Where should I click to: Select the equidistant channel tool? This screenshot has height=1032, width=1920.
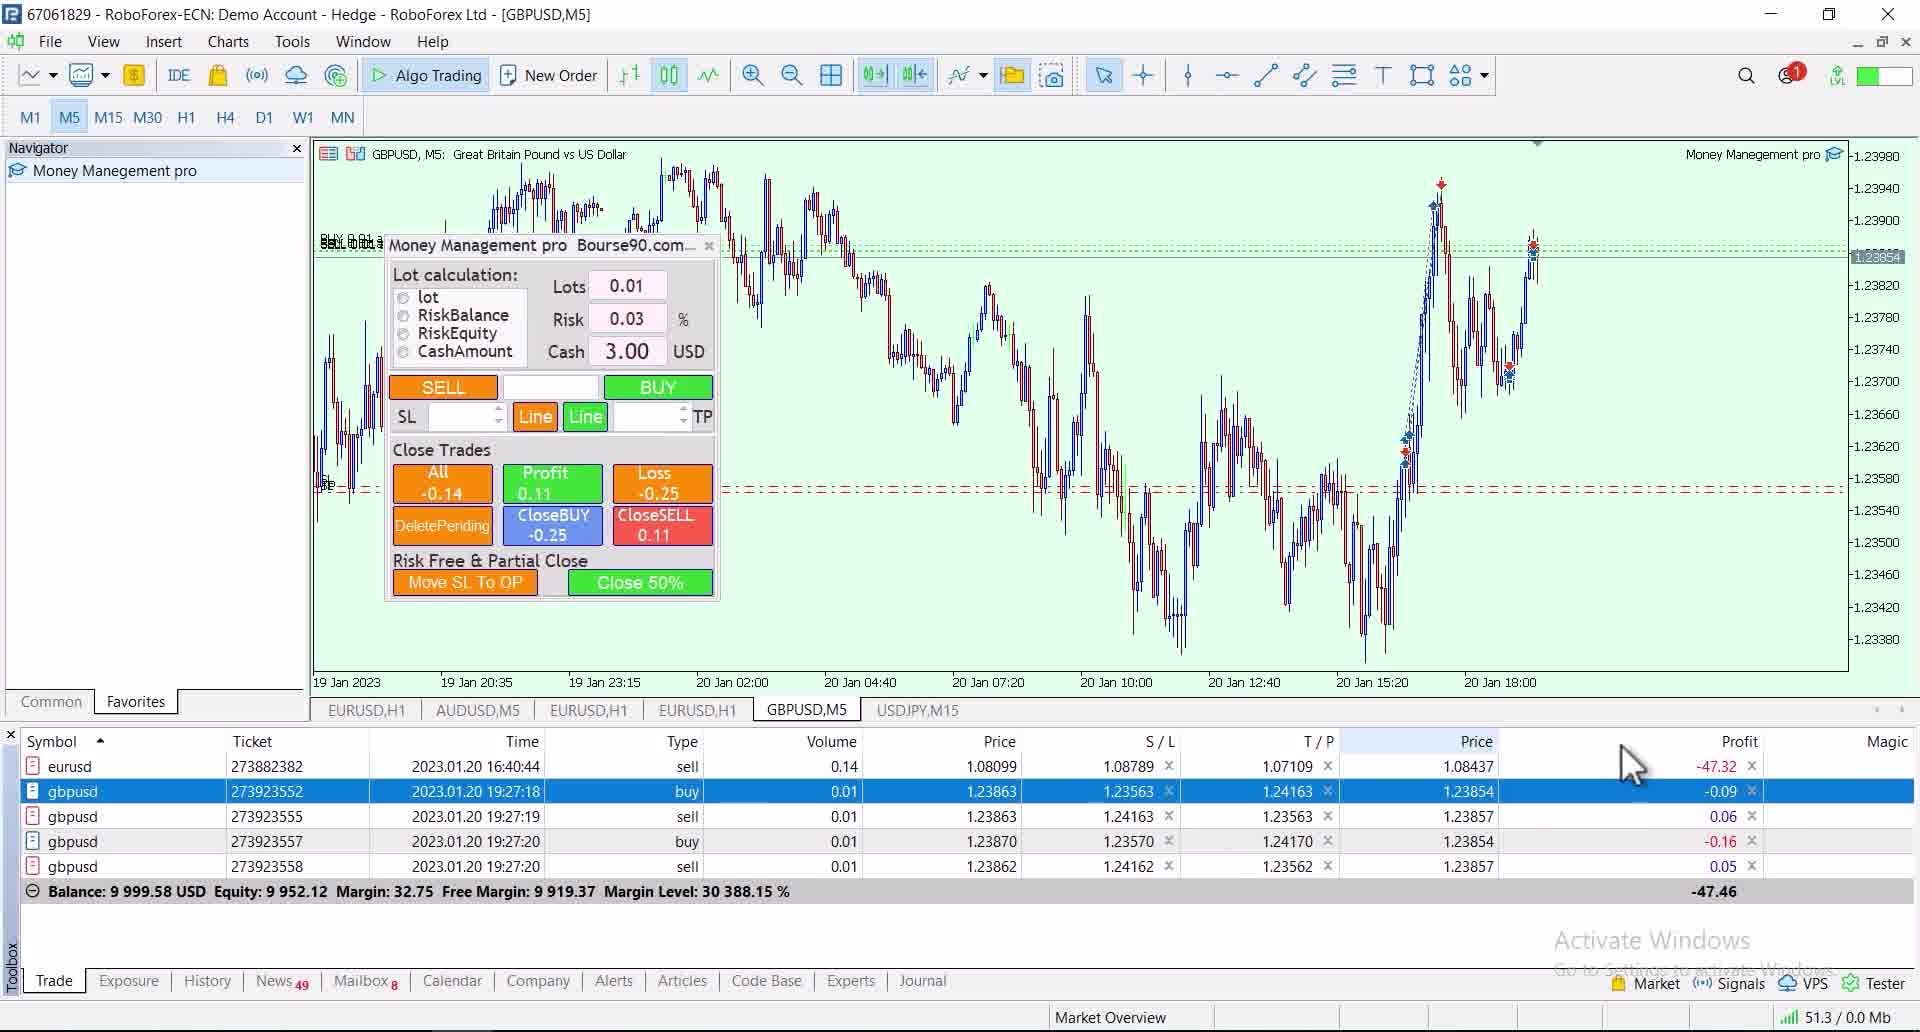click(x=1305, y=75)
